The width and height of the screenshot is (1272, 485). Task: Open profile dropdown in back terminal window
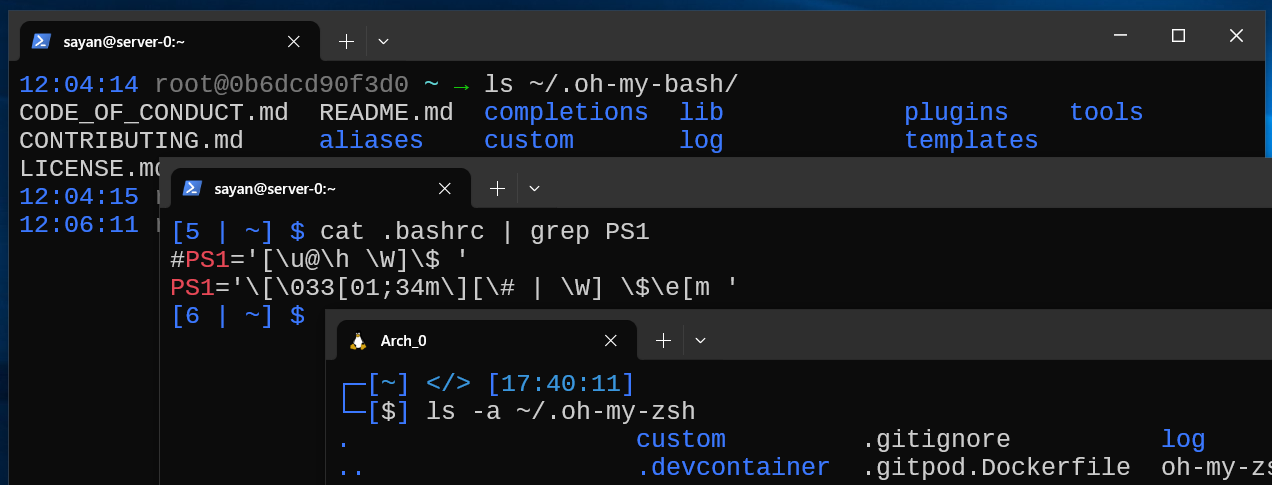pos(383,41)
